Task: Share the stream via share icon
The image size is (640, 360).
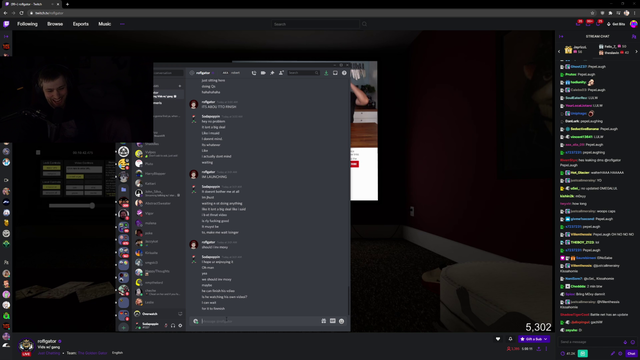Action: point(539,349)
